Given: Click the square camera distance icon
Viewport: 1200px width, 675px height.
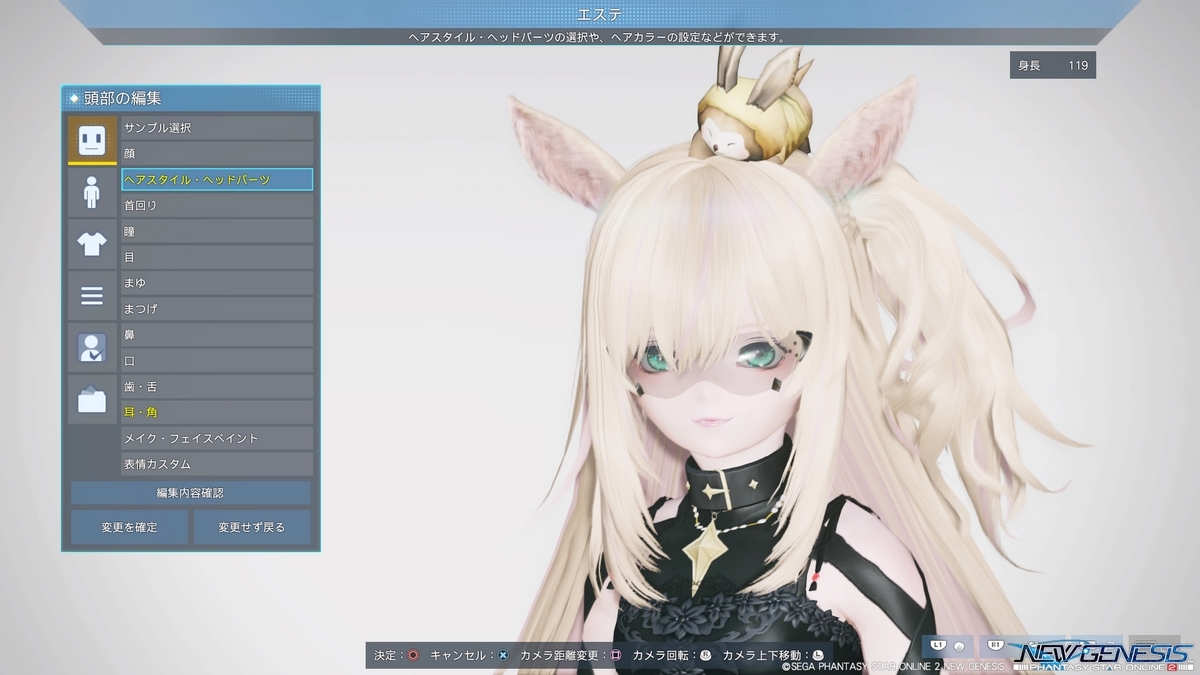Looking at the screenshot, I should click(x=615, y=655).
